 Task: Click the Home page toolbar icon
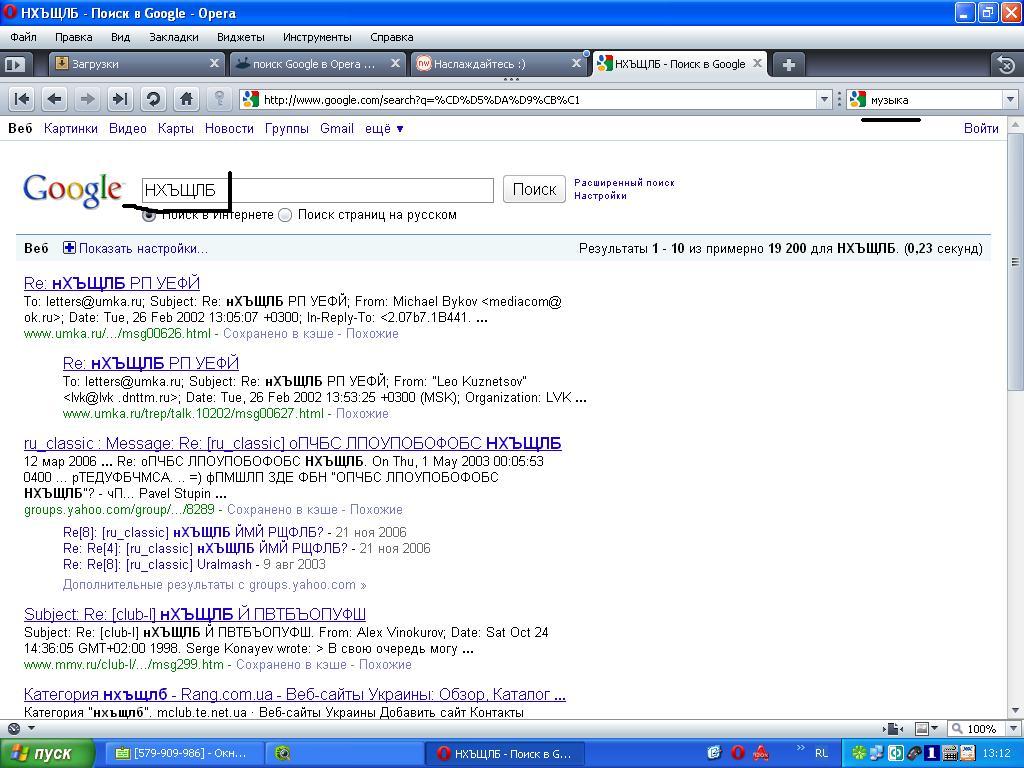(x=186, y=99)
